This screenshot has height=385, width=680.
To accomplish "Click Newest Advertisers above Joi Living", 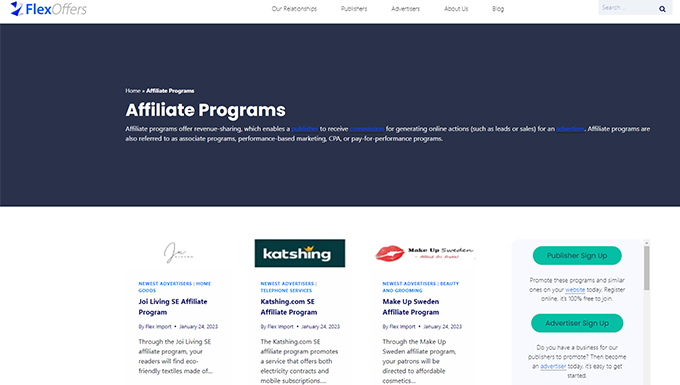I will pyautogui.click(x=165, y=284).
